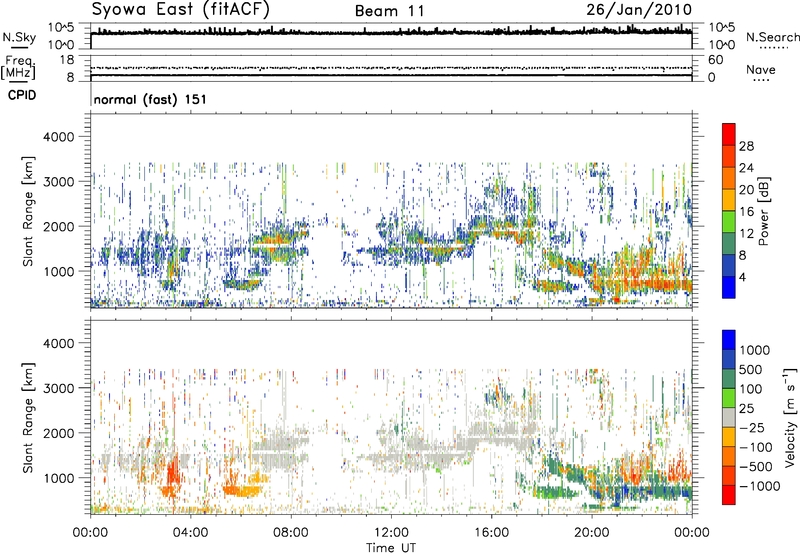Select the "4000" tick of the power panel
The image size is (800, 554).
(x=58, y=137)
